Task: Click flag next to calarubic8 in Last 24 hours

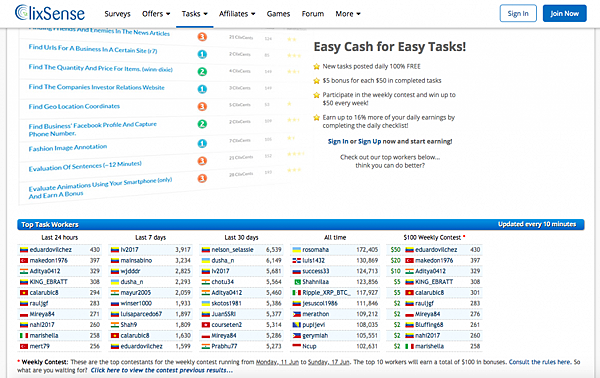Action: click(x=24, y=293)
